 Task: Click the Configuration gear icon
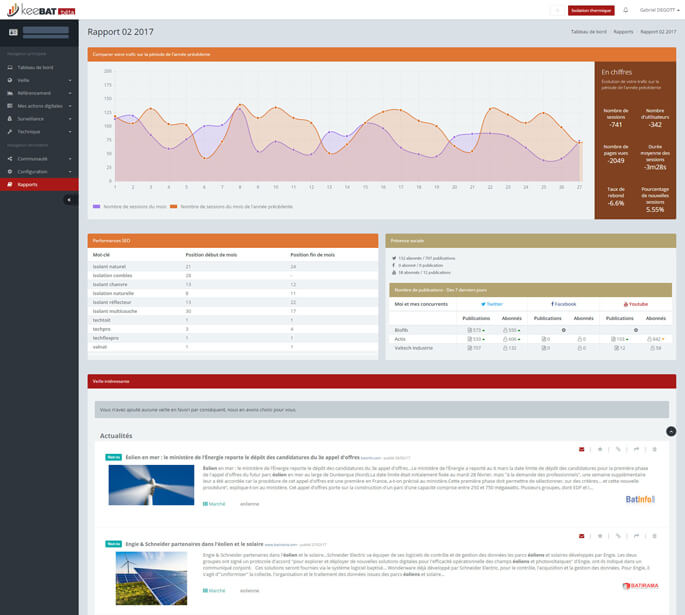pos(10,172)
